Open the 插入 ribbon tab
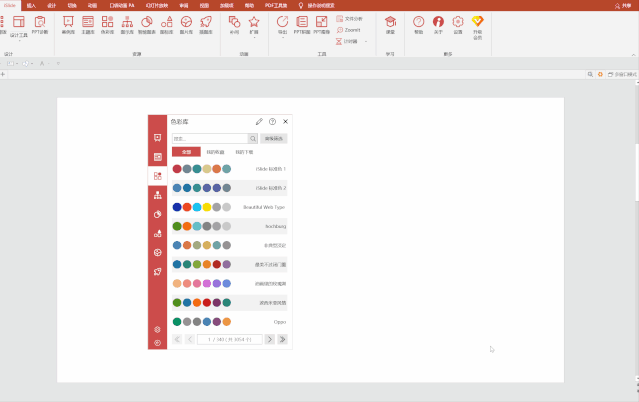639x402 pixels. tap(31, 5)
